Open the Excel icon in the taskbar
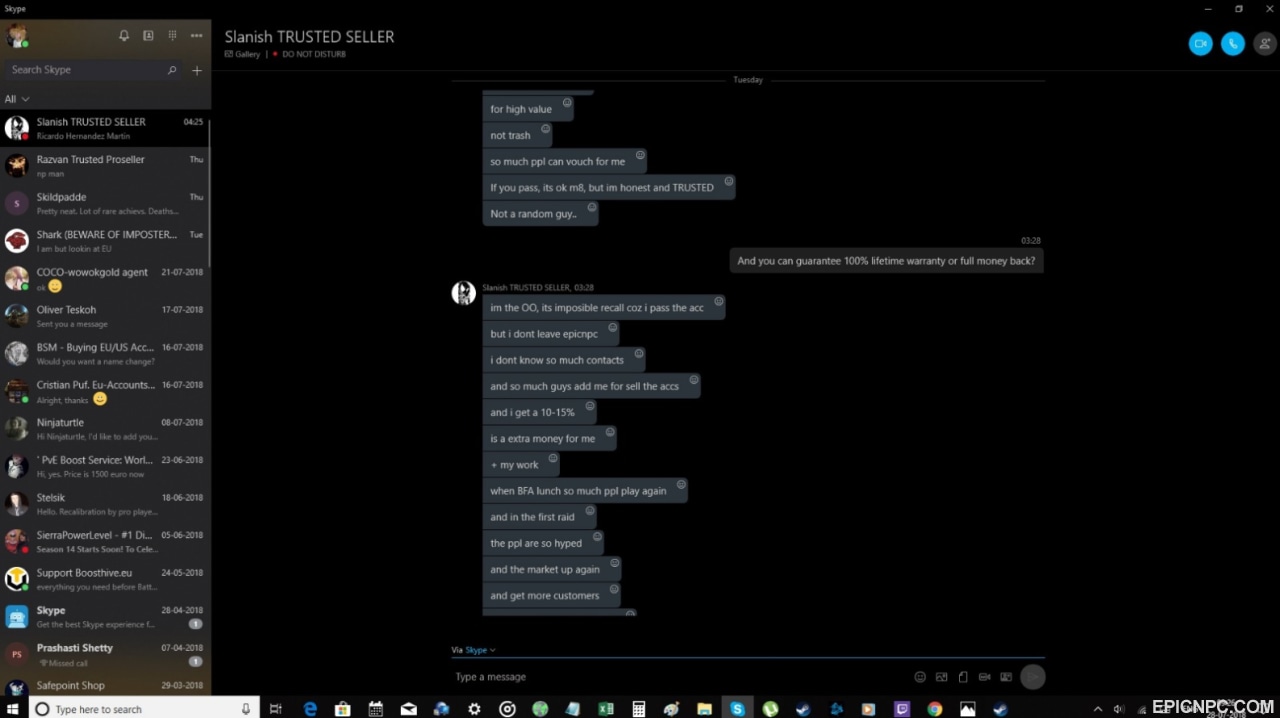The height and width of the screenshot is (718, 1280). [606, 709]
